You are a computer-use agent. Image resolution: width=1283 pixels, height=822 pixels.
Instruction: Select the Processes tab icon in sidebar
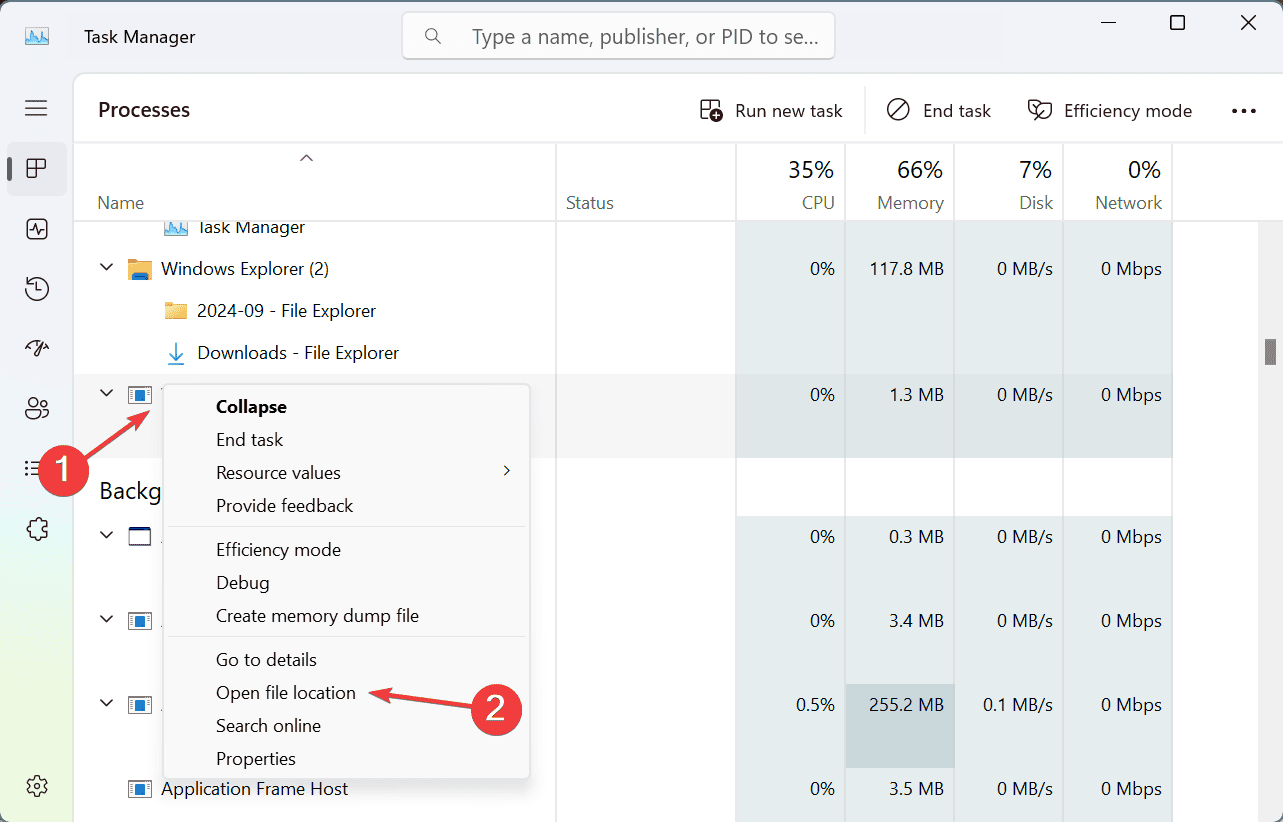[37, 168]
